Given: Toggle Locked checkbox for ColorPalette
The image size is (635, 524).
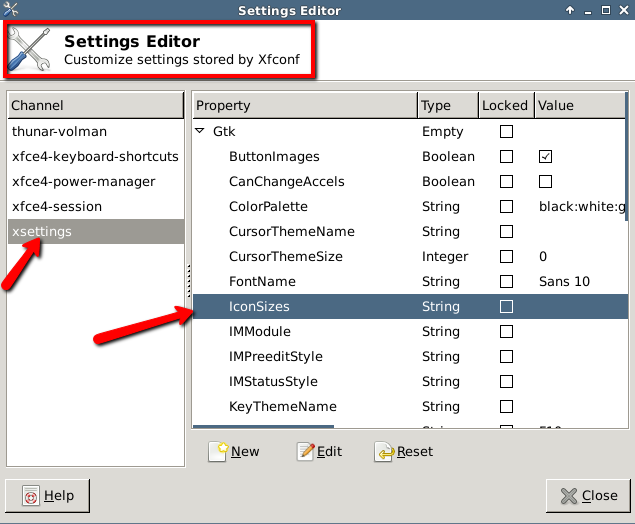Looking at the screenshot, I should [506, 207].
